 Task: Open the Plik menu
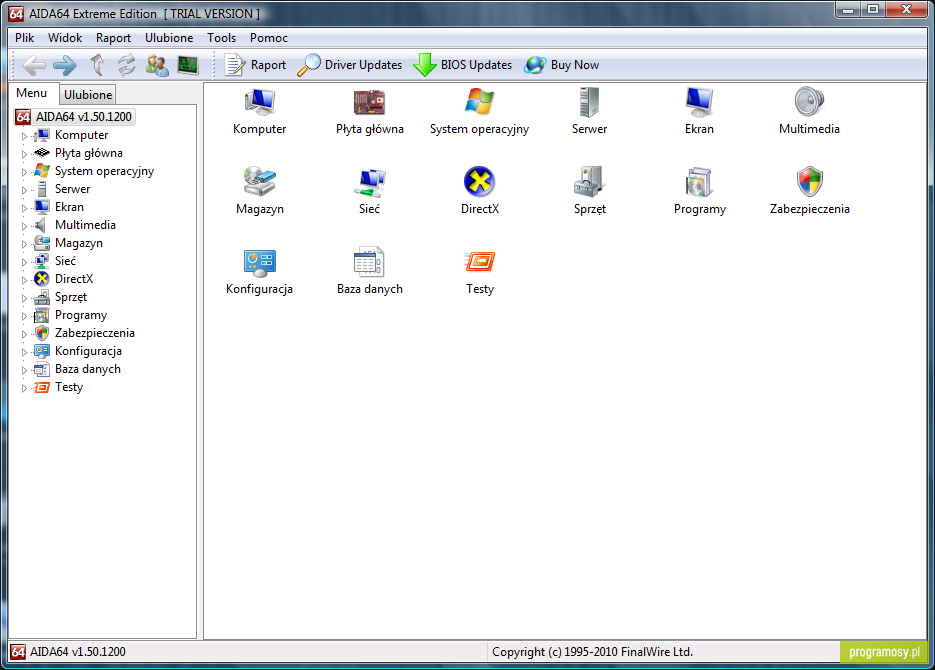pyautogui.click(x=24, y=38)
